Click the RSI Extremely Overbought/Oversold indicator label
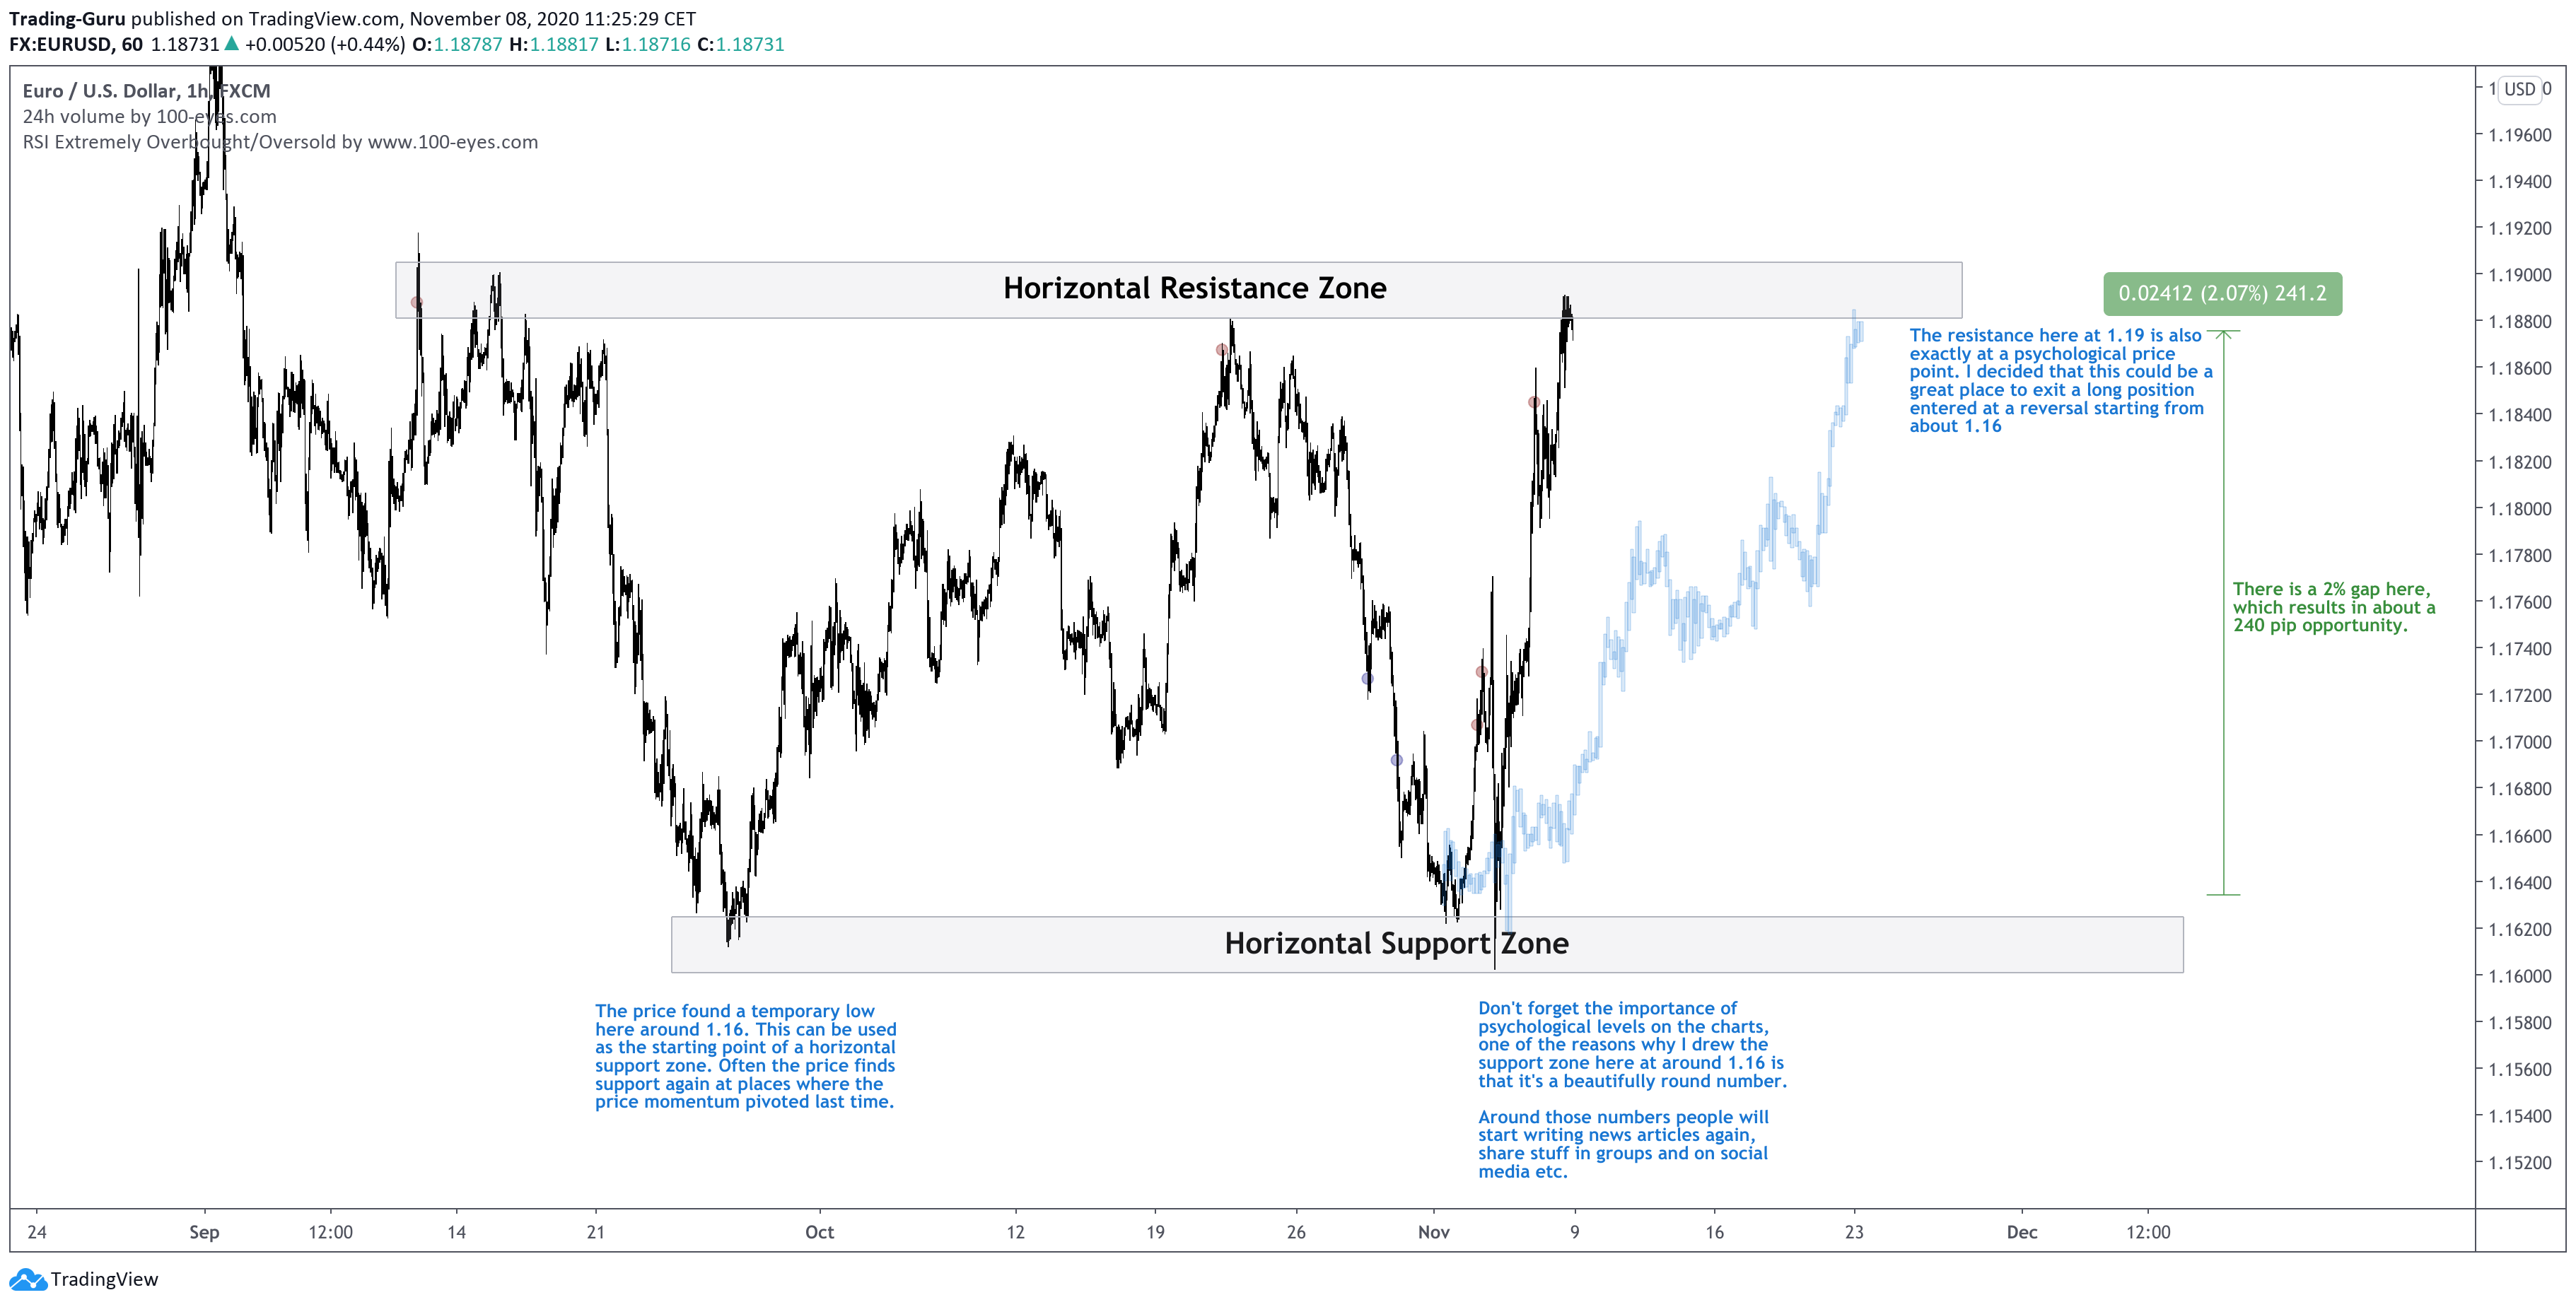Screen dimensions: 2576x1307 (280, 142)
